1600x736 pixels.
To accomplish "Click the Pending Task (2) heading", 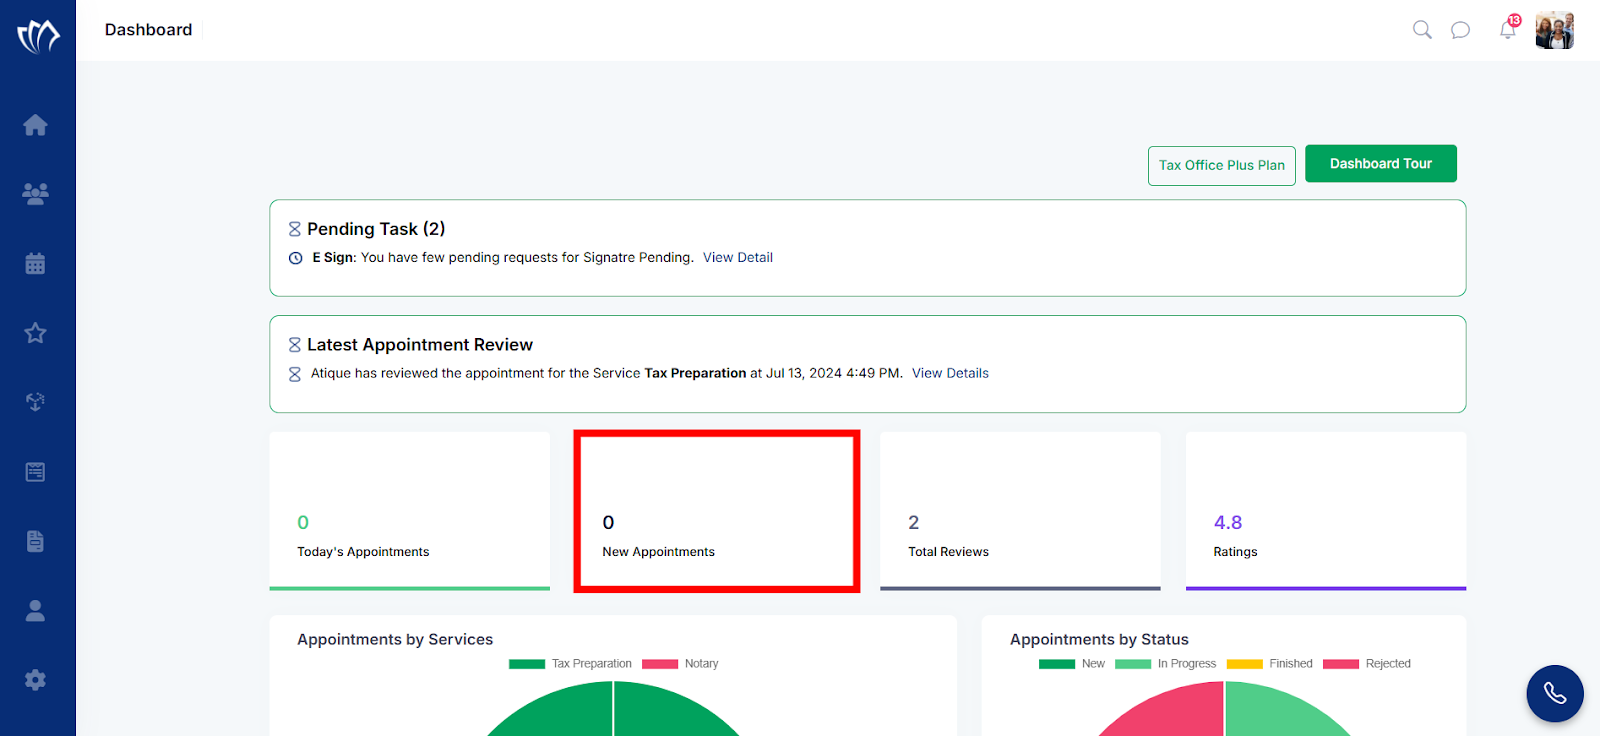I will tap(376, 229).
